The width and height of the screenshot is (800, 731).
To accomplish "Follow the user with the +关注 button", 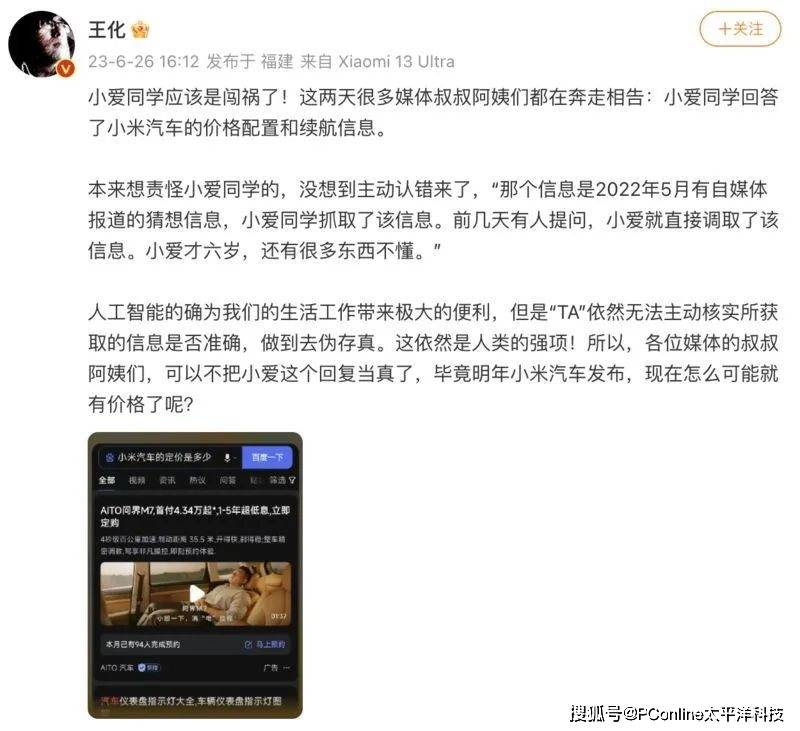I will [x=740, y=29].
